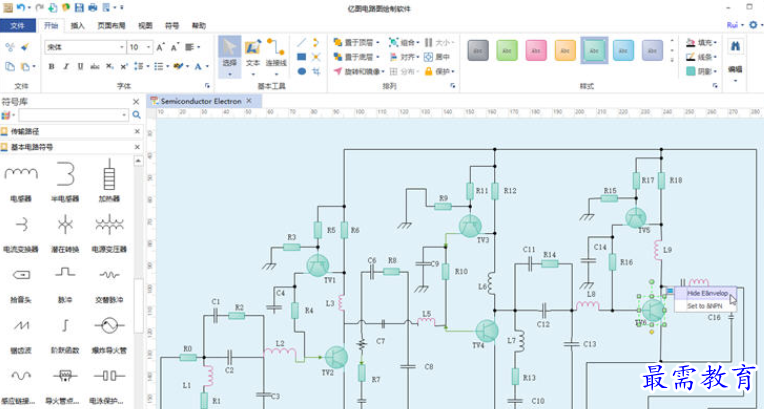Viewport: 764px width, 409px height.
Task: Apply the orange Abc style swatch
Action: 565,51
